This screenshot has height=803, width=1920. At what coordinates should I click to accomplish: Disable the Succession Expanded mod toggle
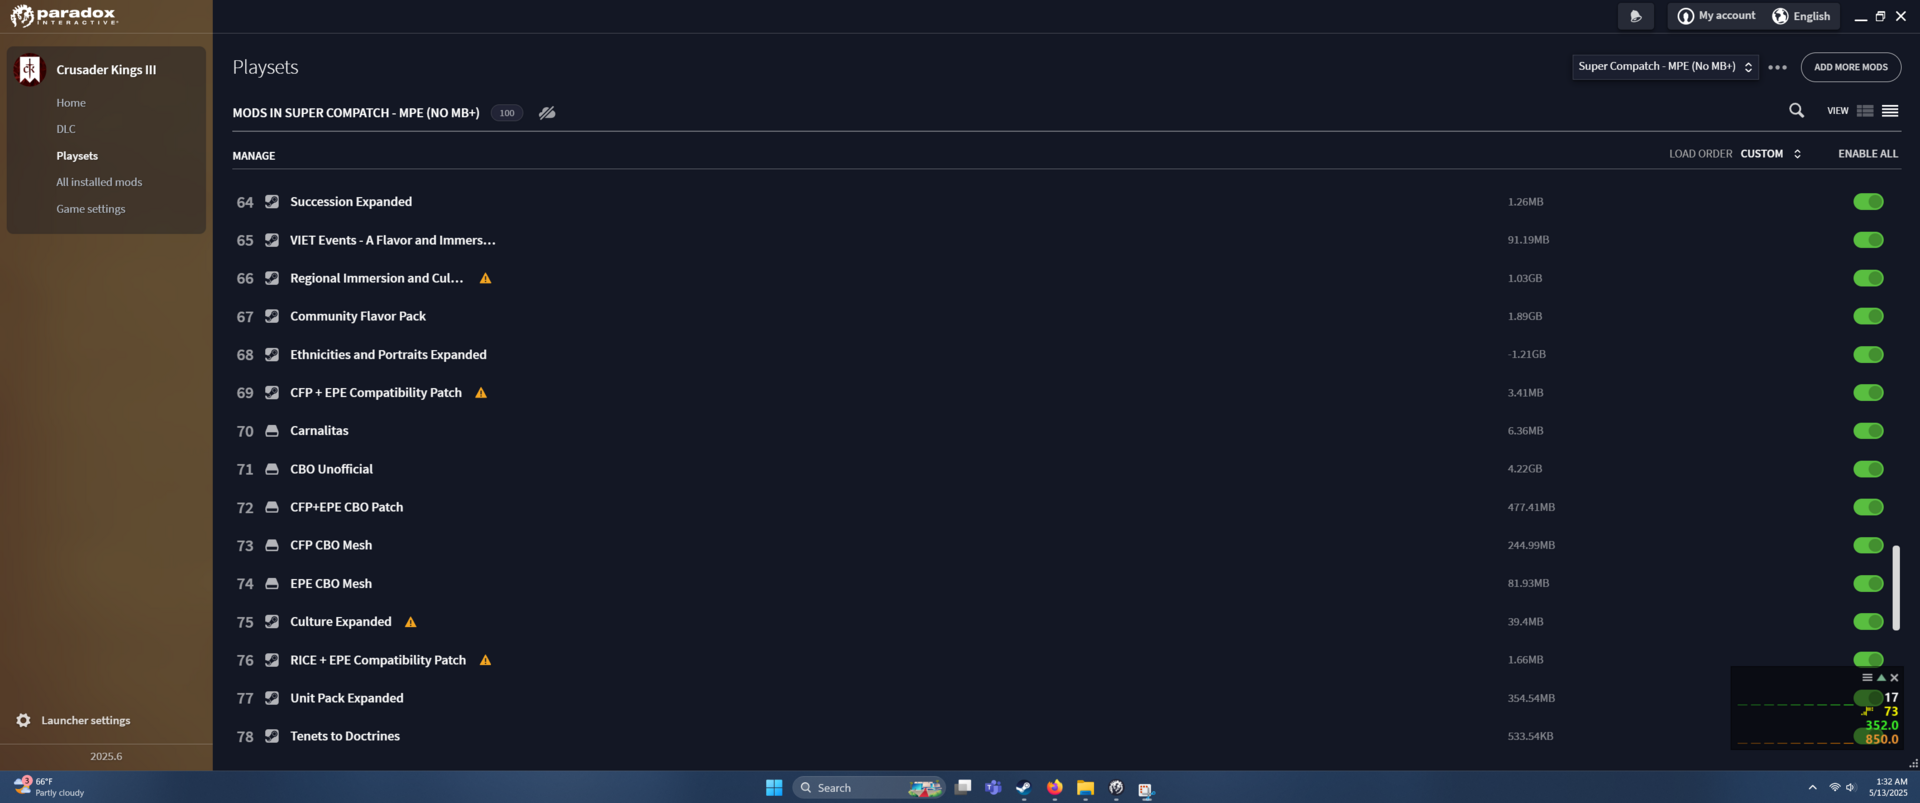[x=1868, y=202]
